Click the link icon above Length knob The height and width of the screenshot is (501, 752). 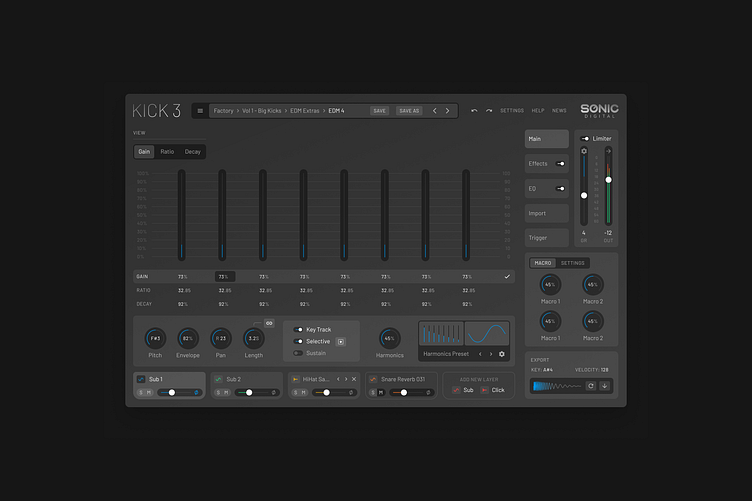[x=269, y=323]
